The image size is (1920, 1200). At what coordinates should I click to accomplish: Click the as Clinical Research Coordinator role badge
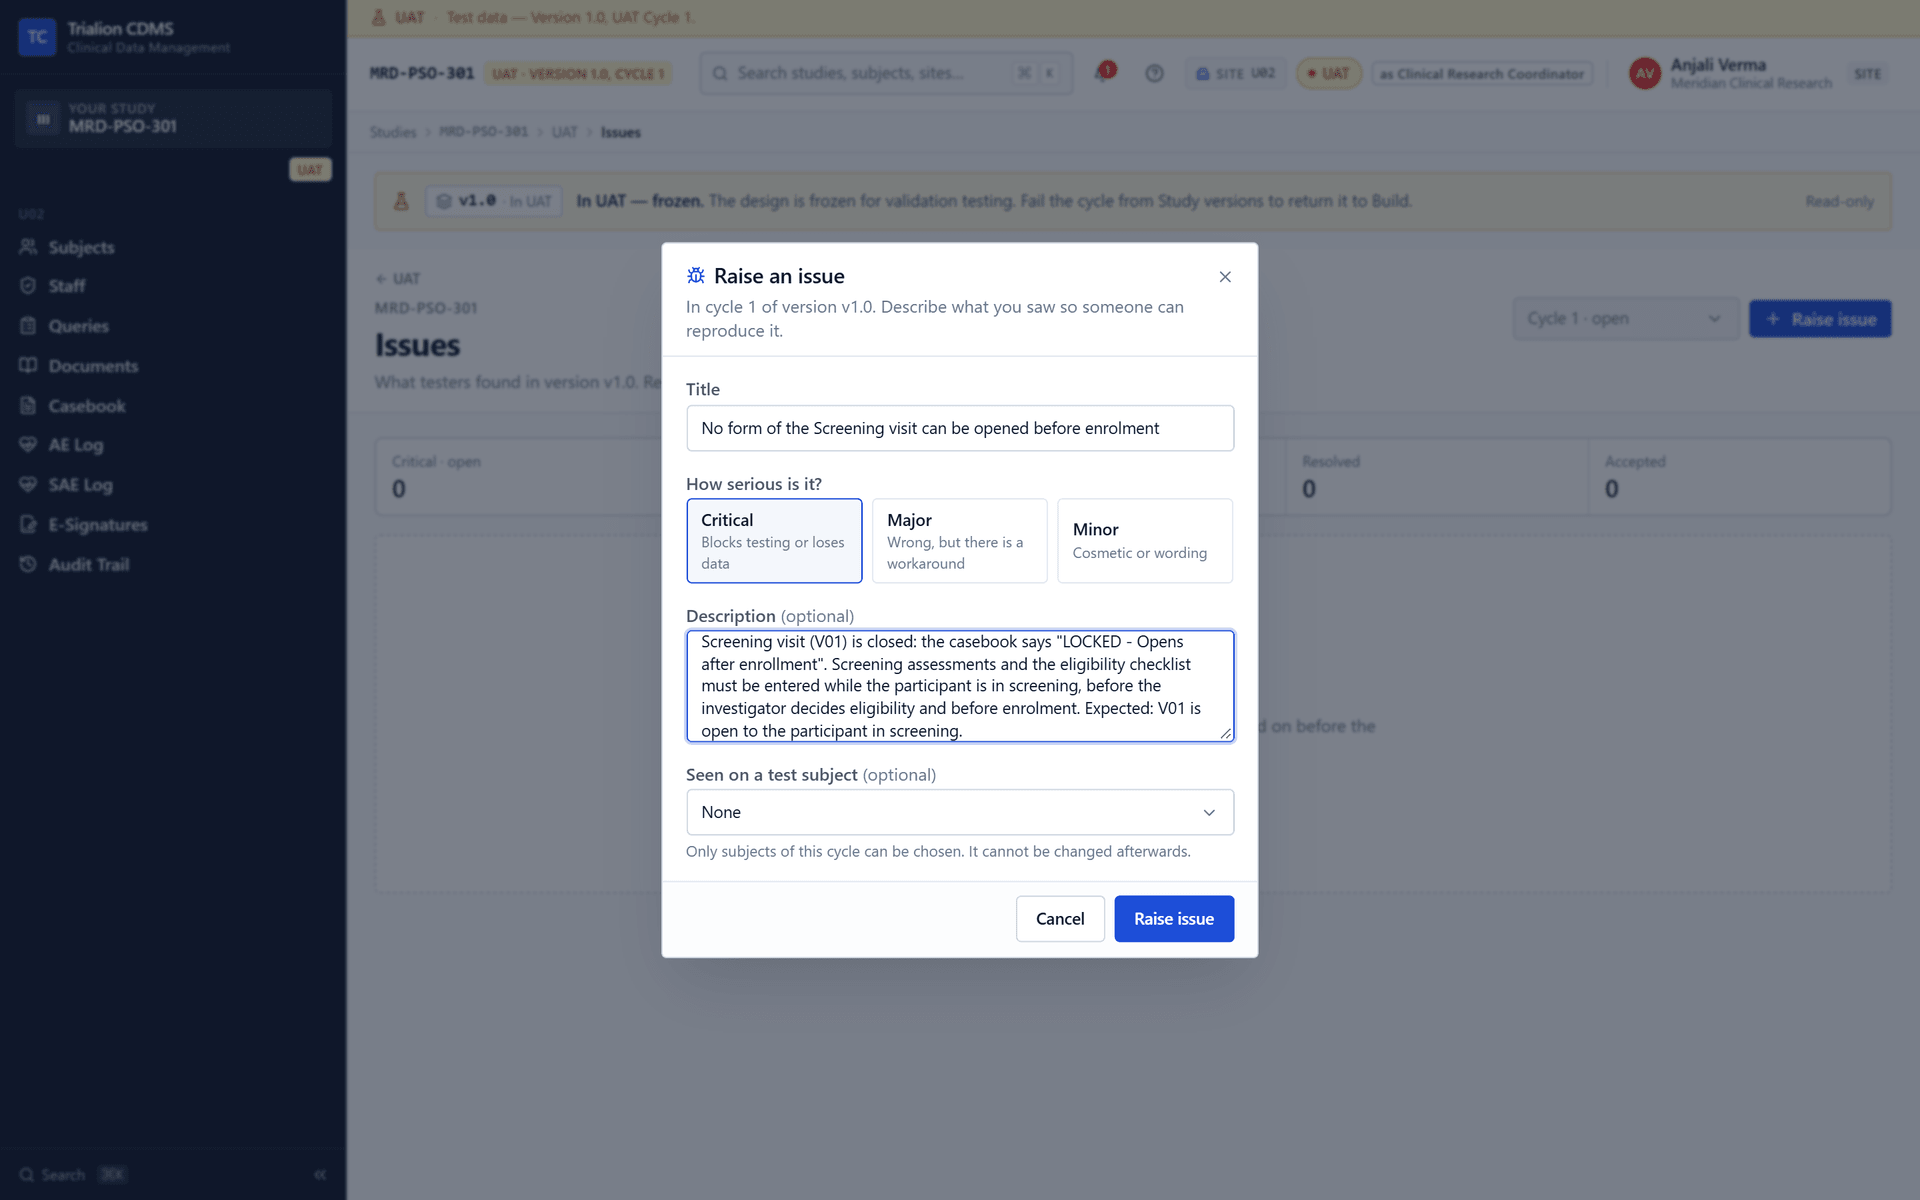pyautogui.click(x=1482, y=73)
